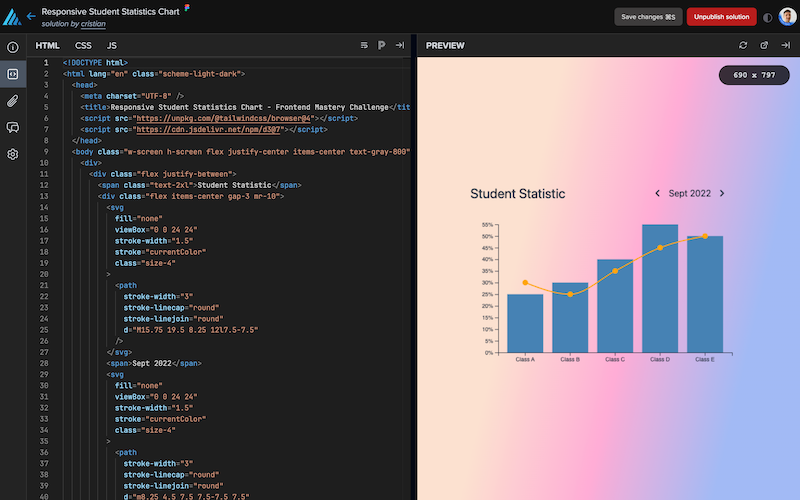
Task: Switch to the CSS tab
Action: coord(83,46)
